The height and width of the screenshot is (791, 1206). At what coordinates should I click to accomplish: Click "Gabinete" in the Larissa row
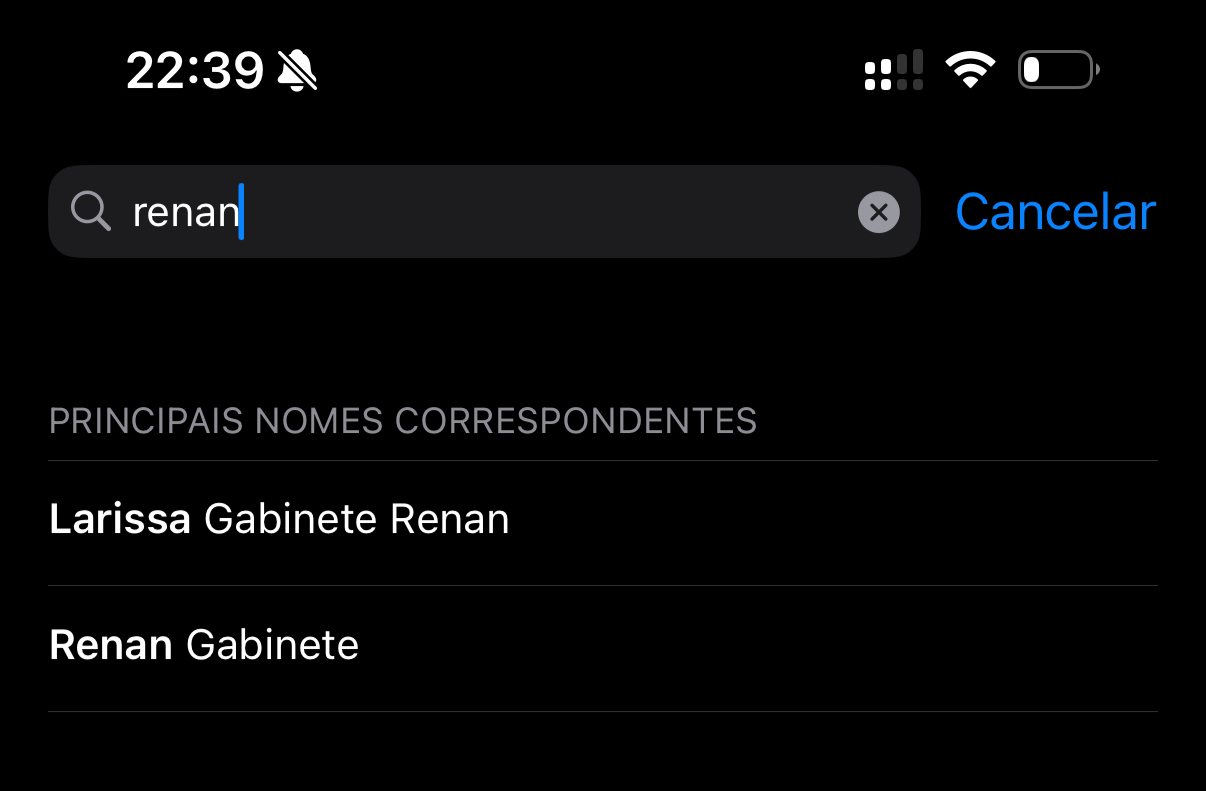tap(290, 520)
